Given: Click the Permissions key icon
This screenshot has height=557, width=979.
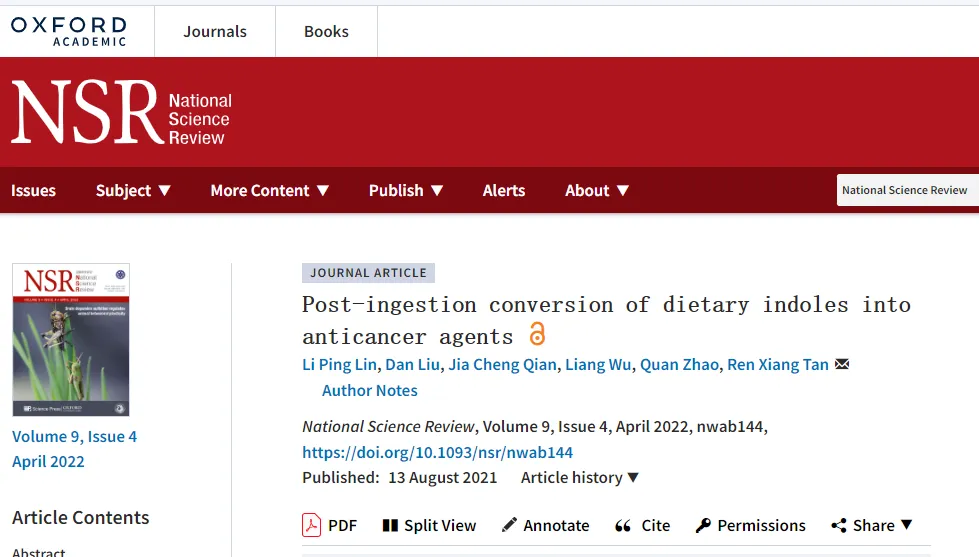Looking at the screenshot, I should pyautogui.click(x=703, y=525).
